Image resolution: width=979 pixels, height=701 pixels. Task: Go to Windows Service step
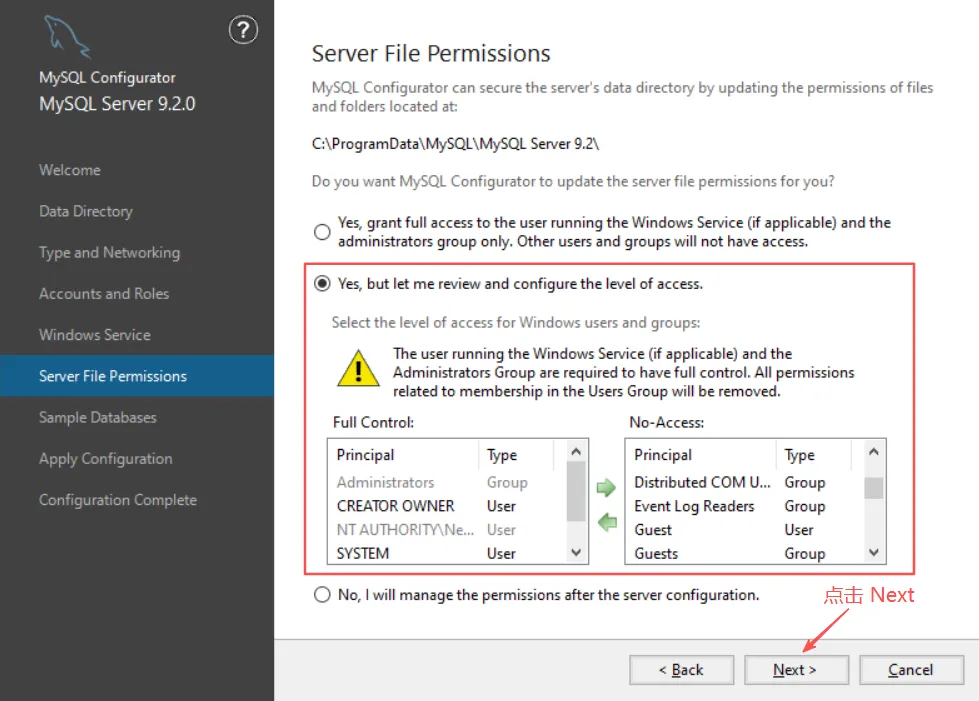[x=95, y=335]
